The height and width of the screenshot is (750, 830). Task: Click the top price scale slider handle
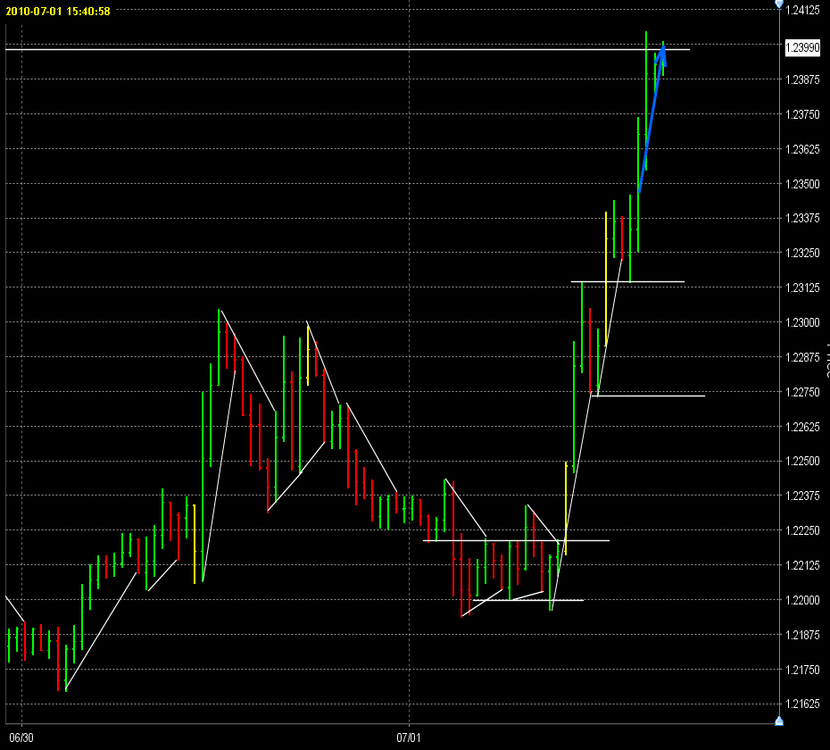coord(779,4)
